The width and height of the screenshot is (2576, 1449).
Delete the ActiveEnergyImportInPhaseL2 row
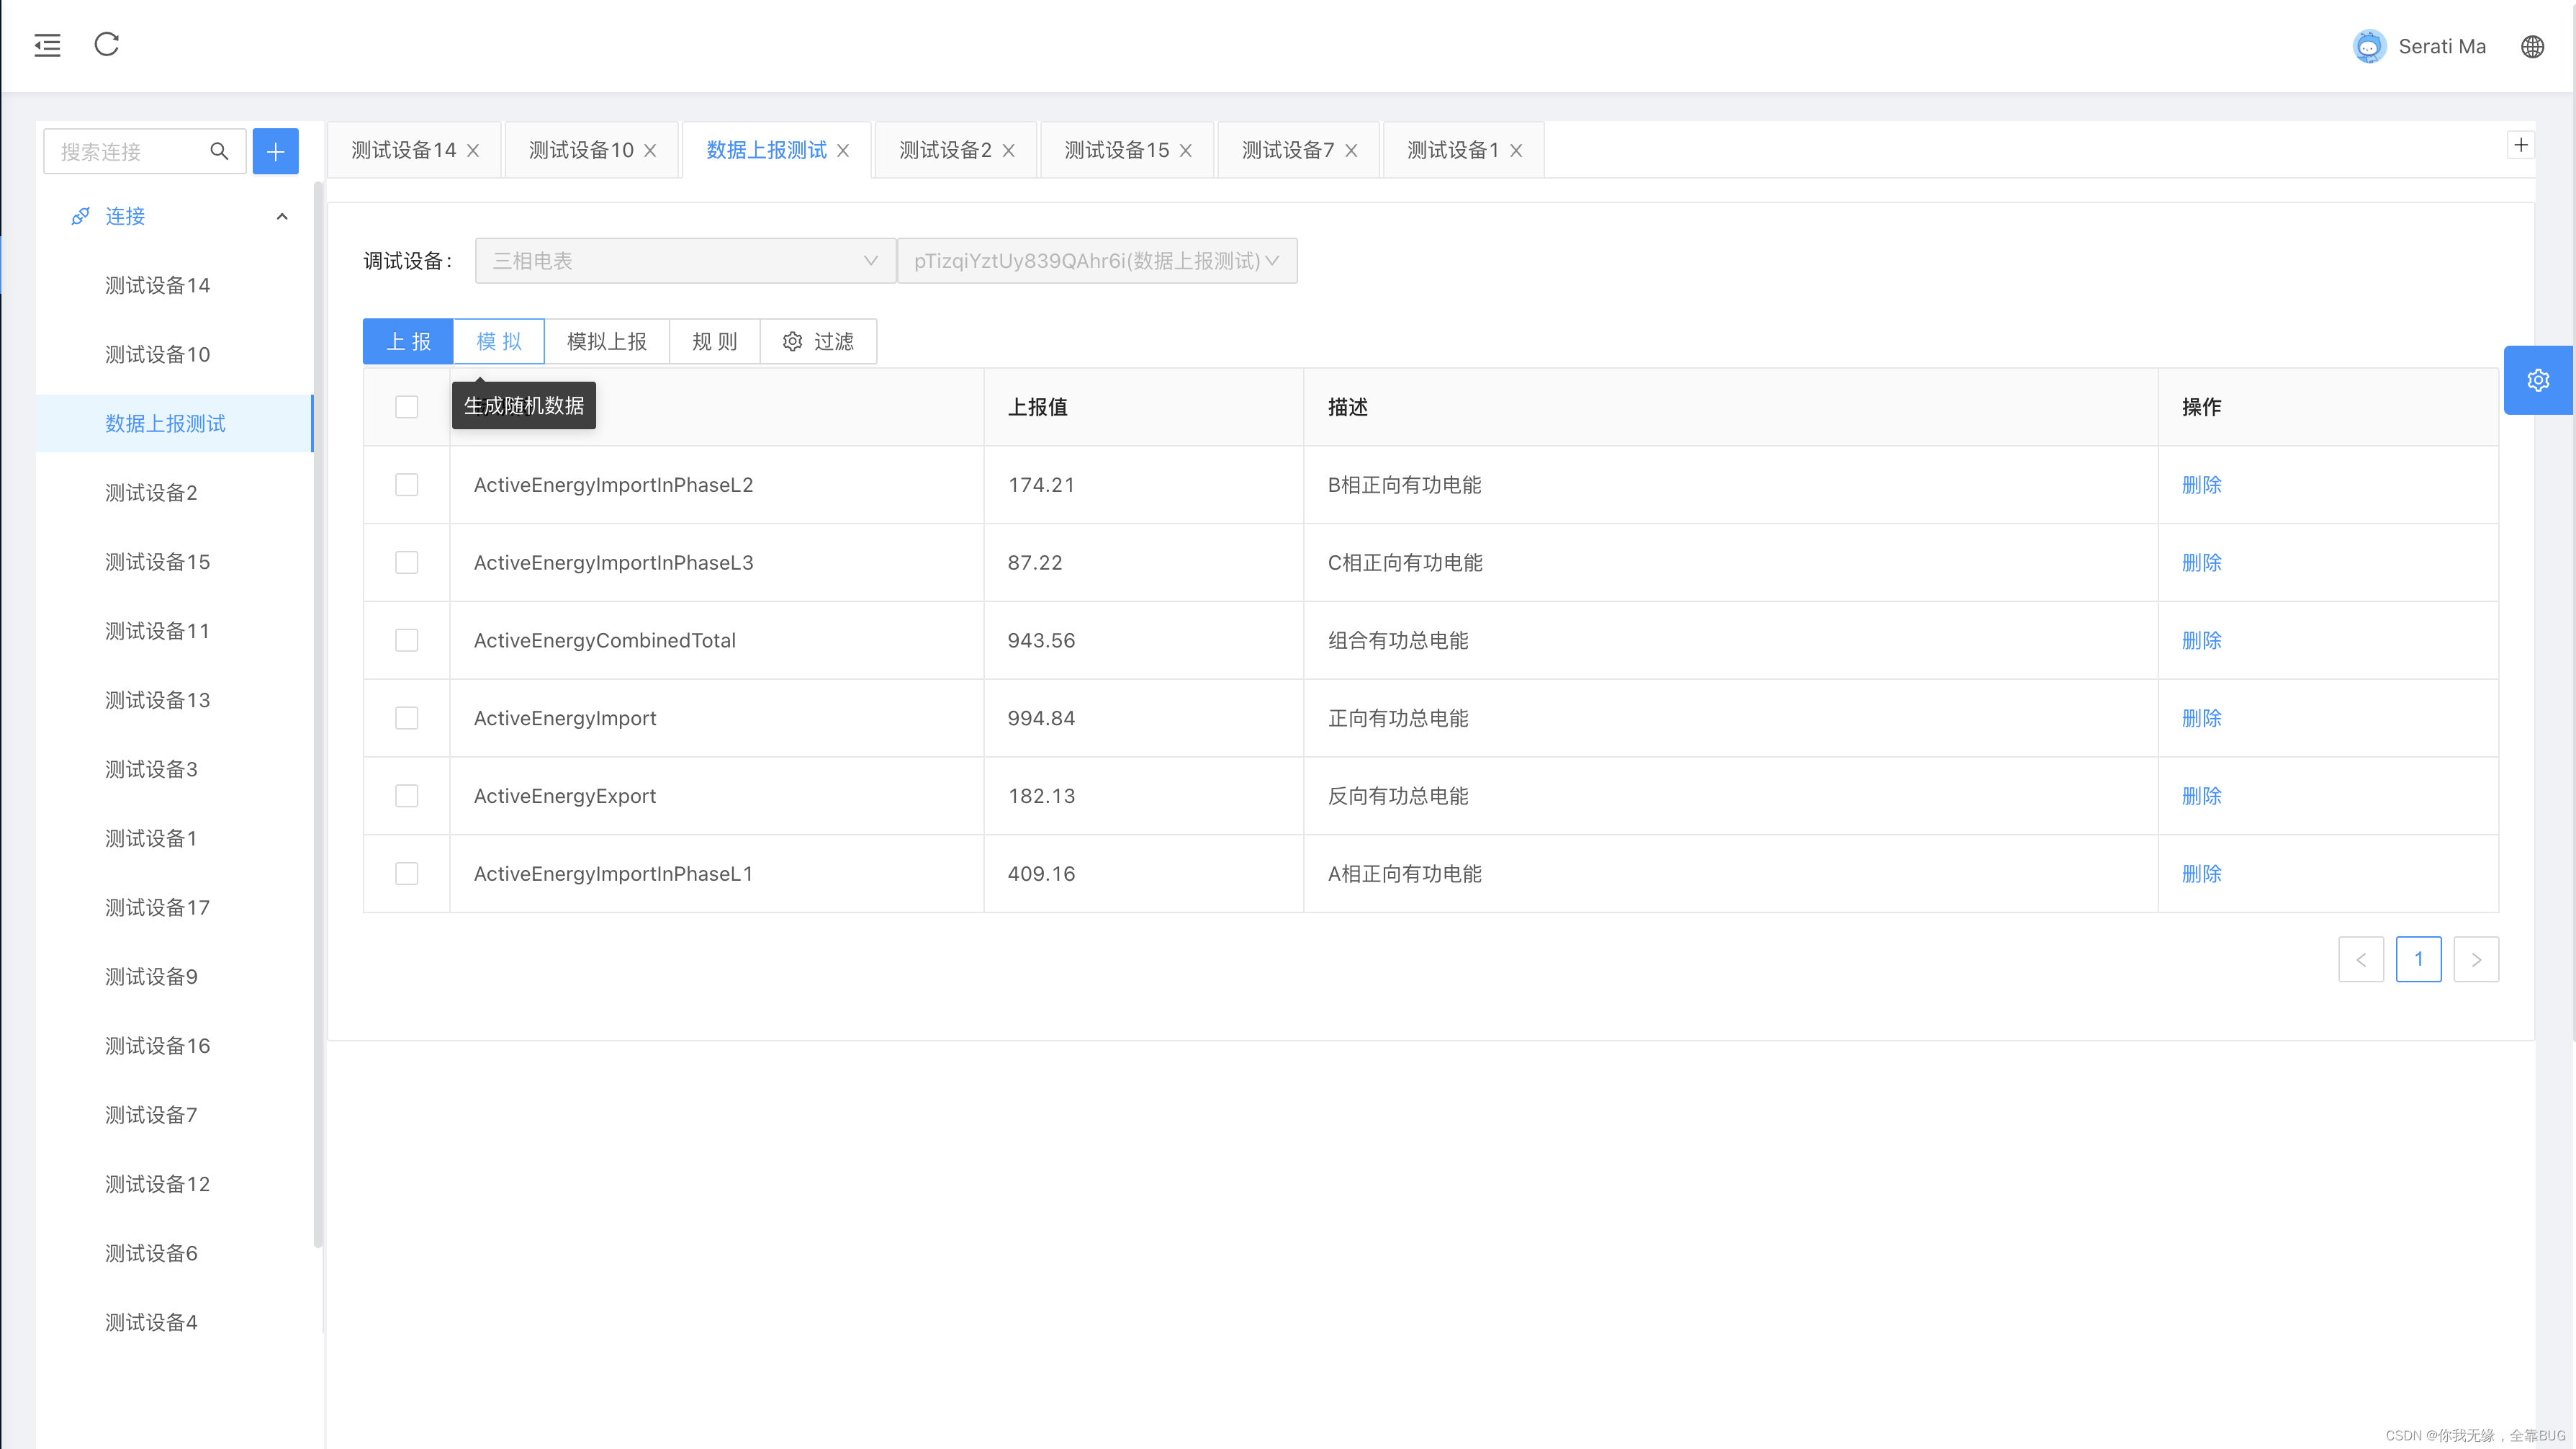[x=2201, y=485]
